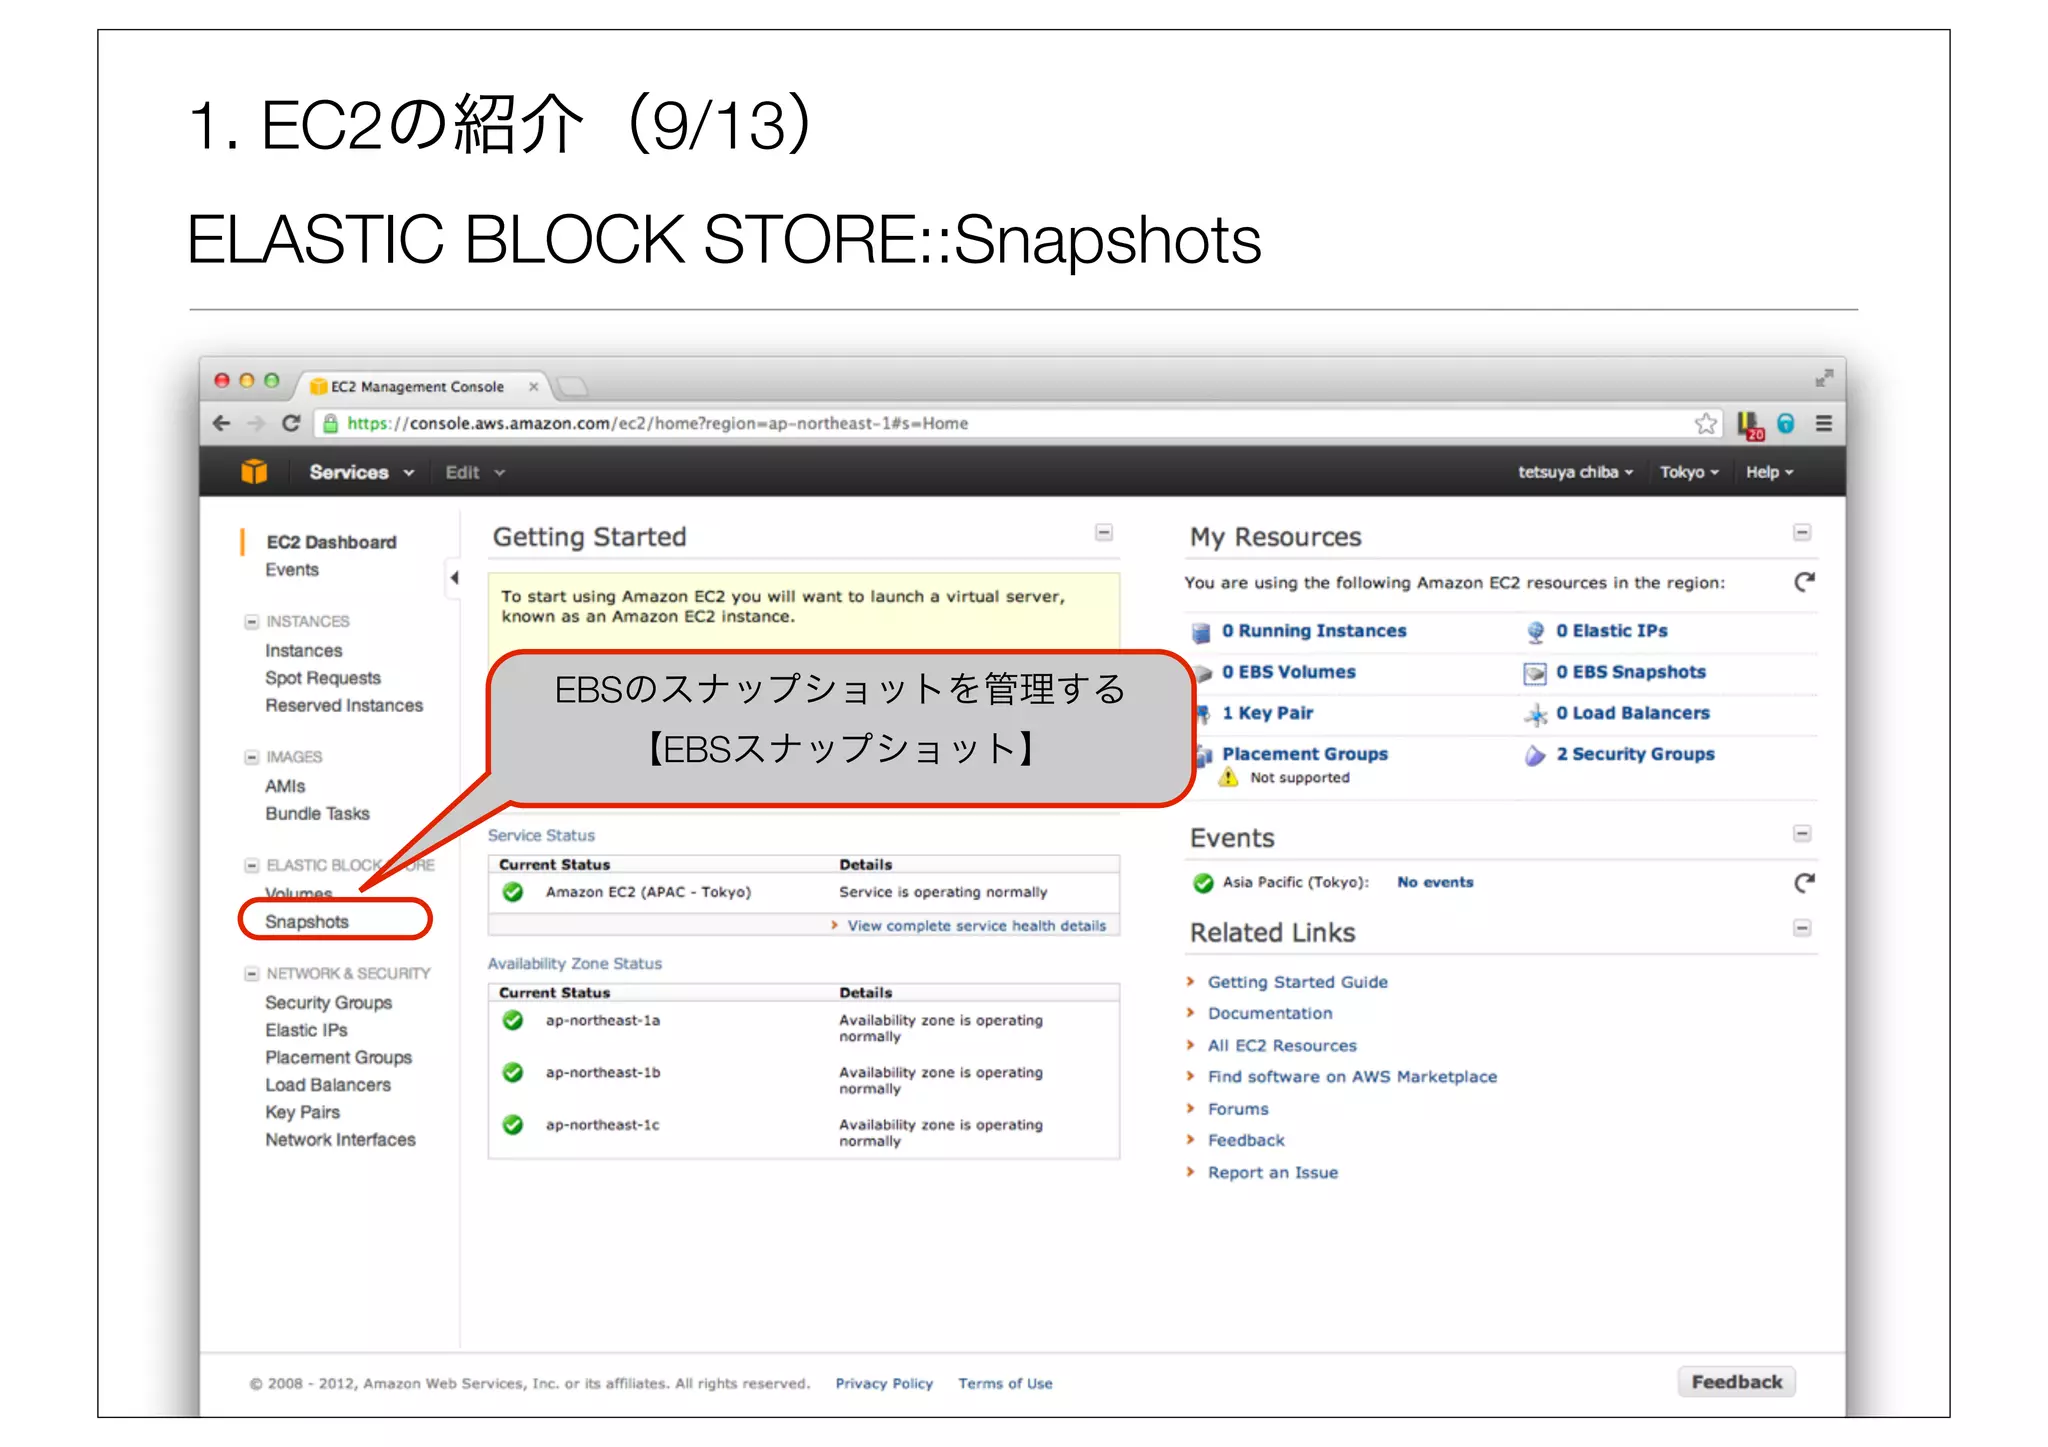This screenshot has height=1447, width=2048.
Task: Open Reserved Instances in sidebar
Action: (x=344, y=706)
